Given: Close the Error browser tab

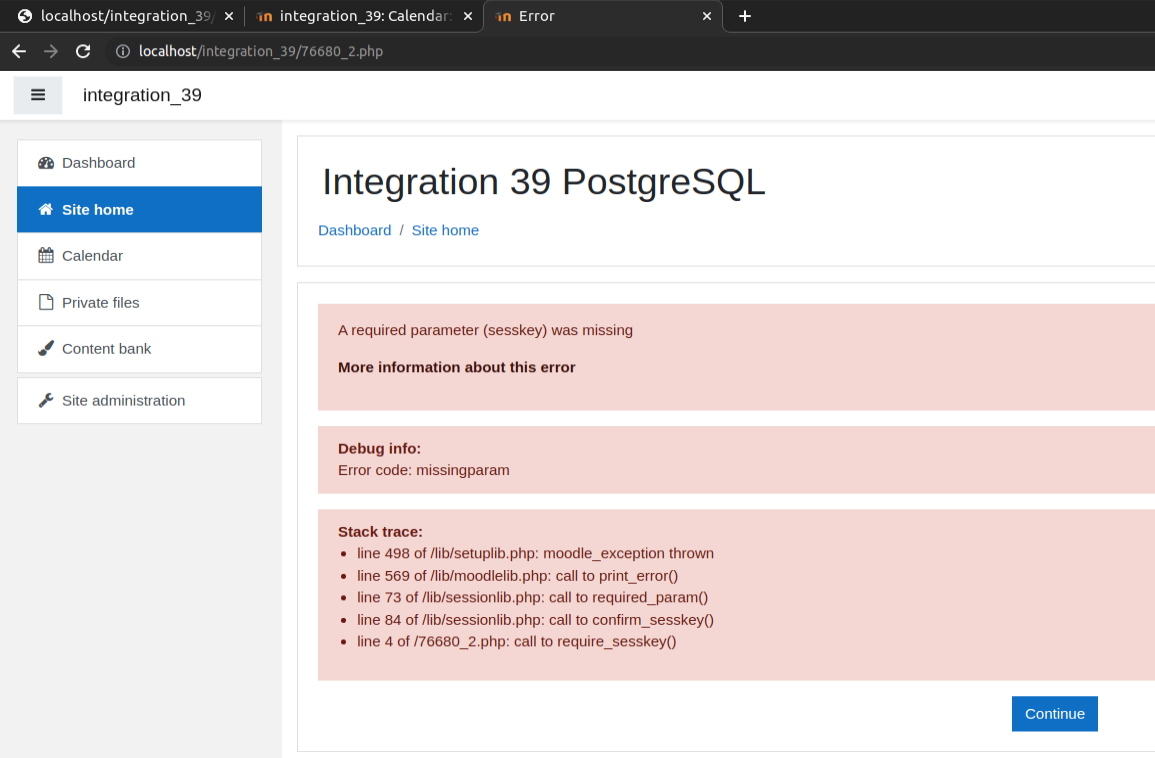Looking at the screenshot, I should (x=706, y=16).
